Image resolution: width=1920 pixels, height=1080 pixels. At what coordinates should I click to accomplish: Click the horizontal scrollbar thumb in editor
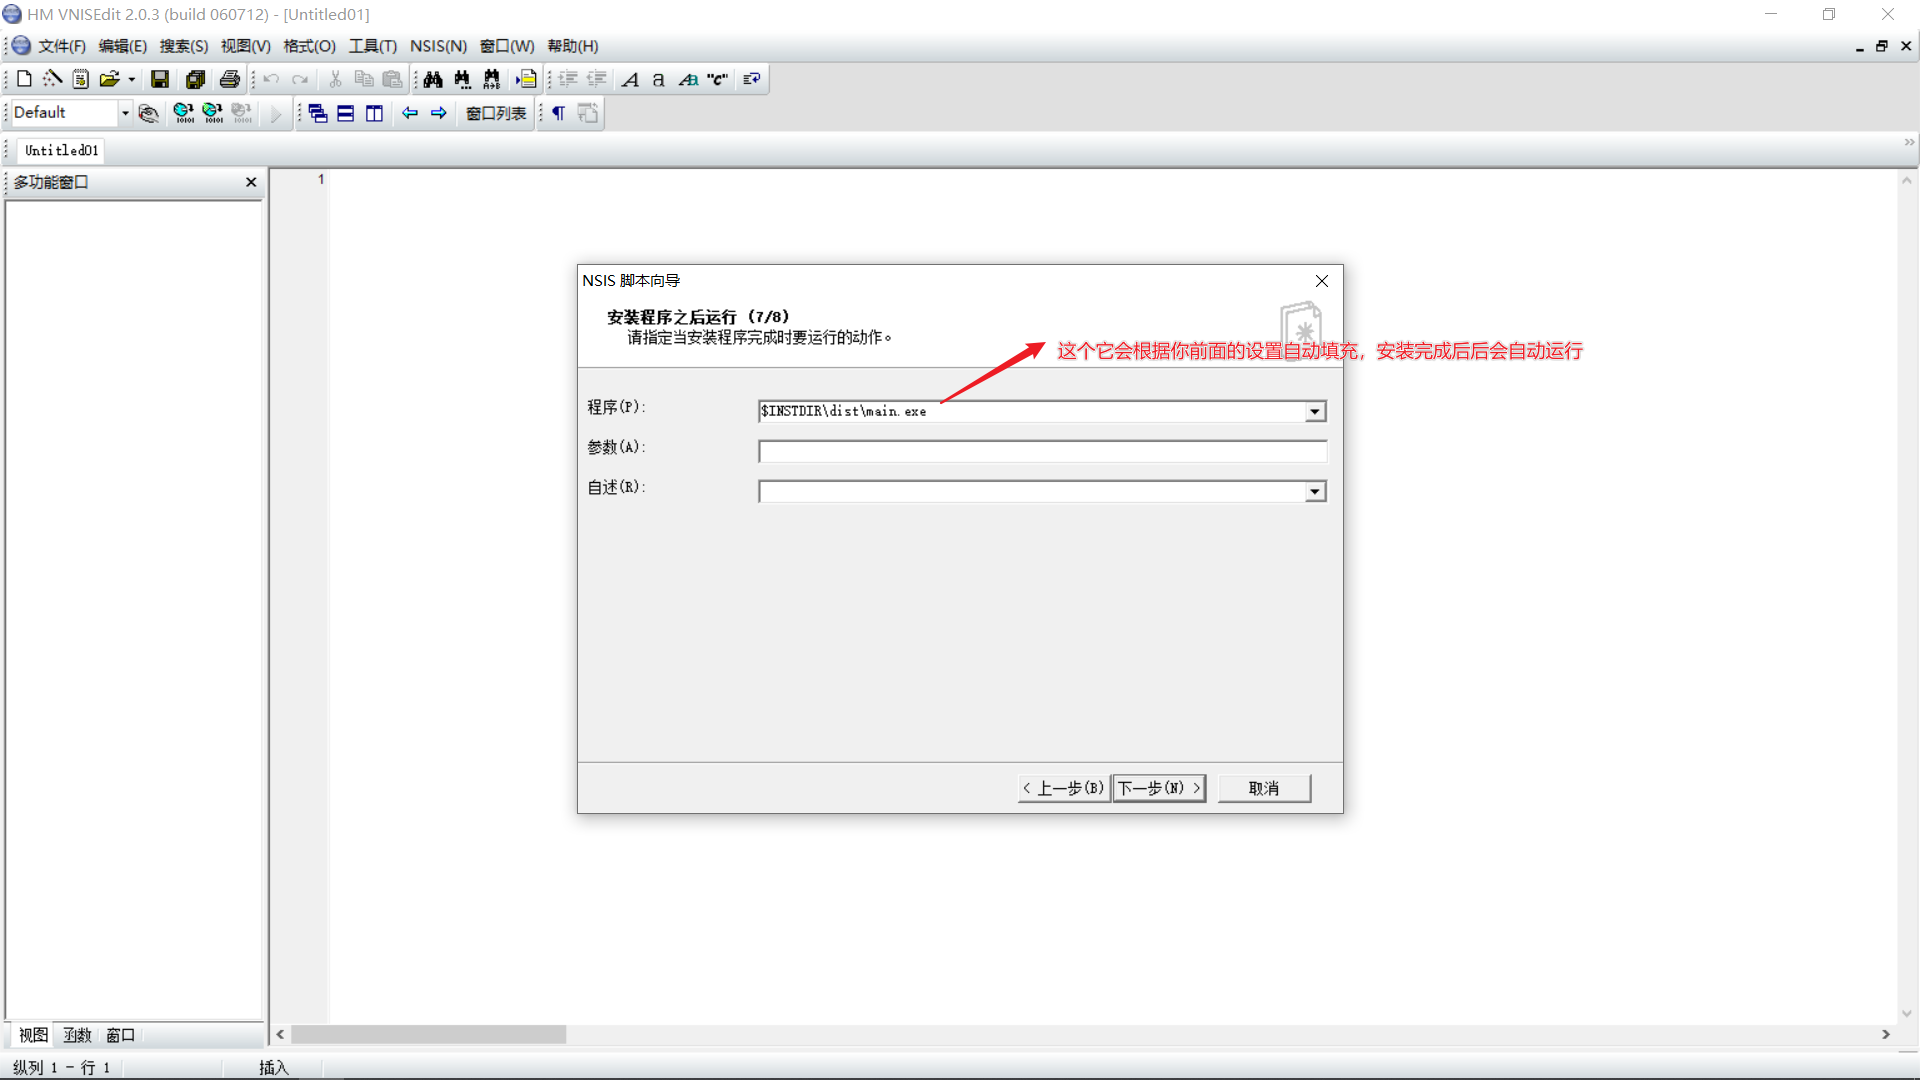click(x=428, y=1034)
